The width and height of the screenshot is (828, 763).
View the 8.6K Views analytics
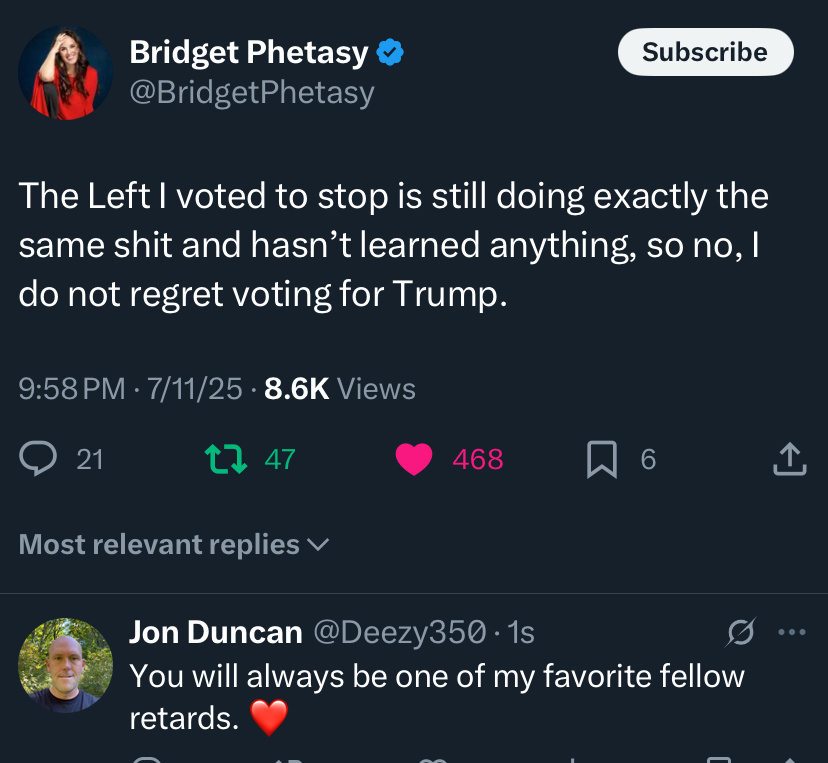[340, 389]
